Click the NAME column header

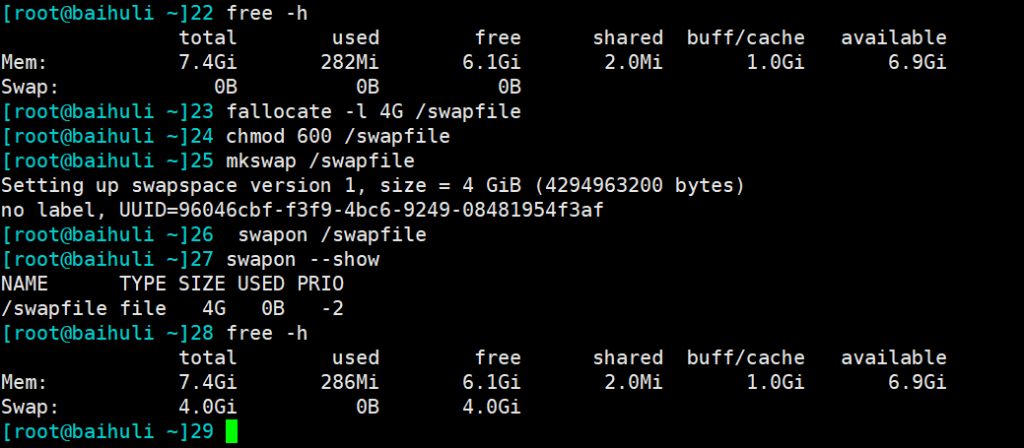tap(25, 284)
